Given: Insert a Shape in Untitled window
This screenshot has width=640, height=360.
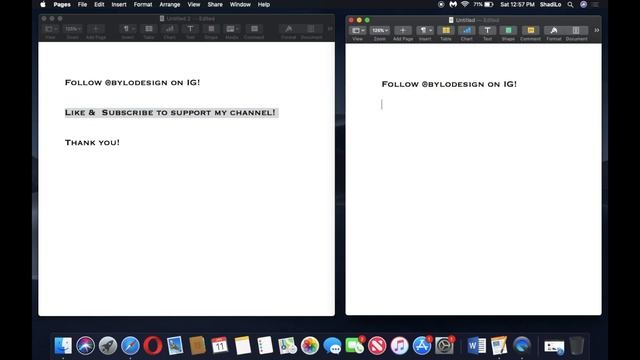Looking at the screenshot, I should pos(508,31).
